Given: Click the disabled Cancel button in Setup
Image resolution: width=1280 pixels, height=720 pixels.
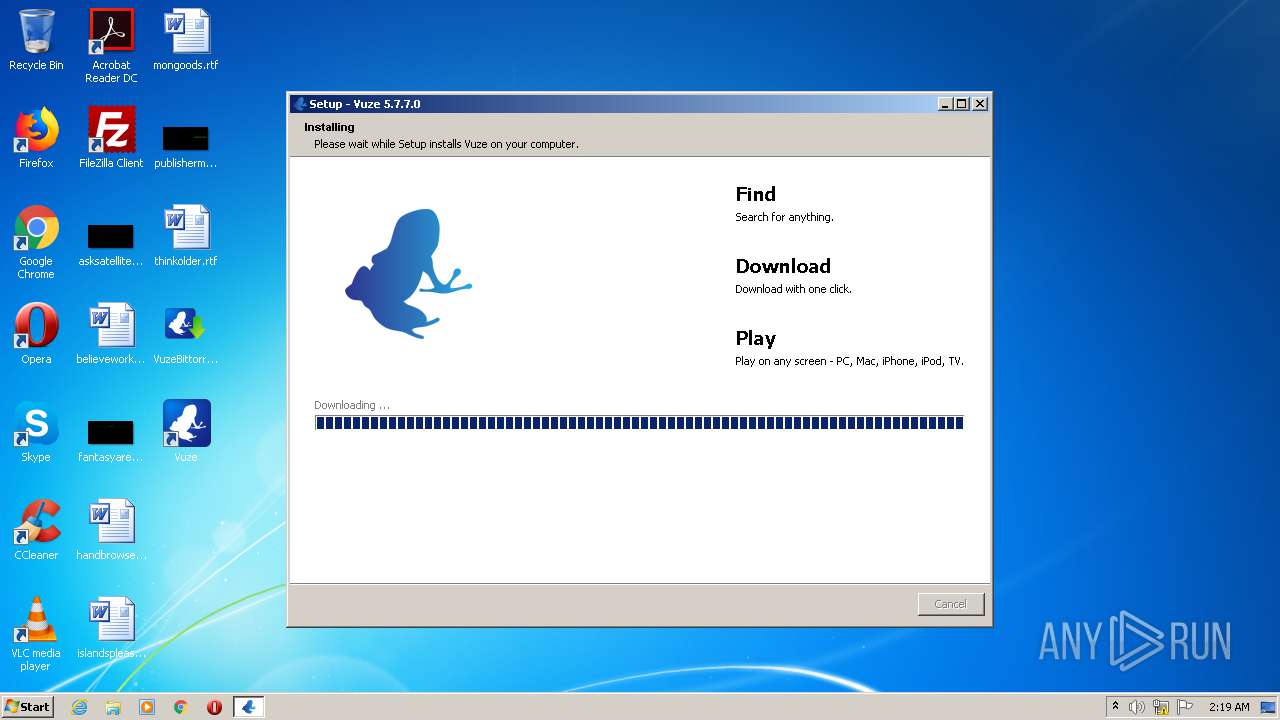Looking at the screenshot, I should pos(951,604).
